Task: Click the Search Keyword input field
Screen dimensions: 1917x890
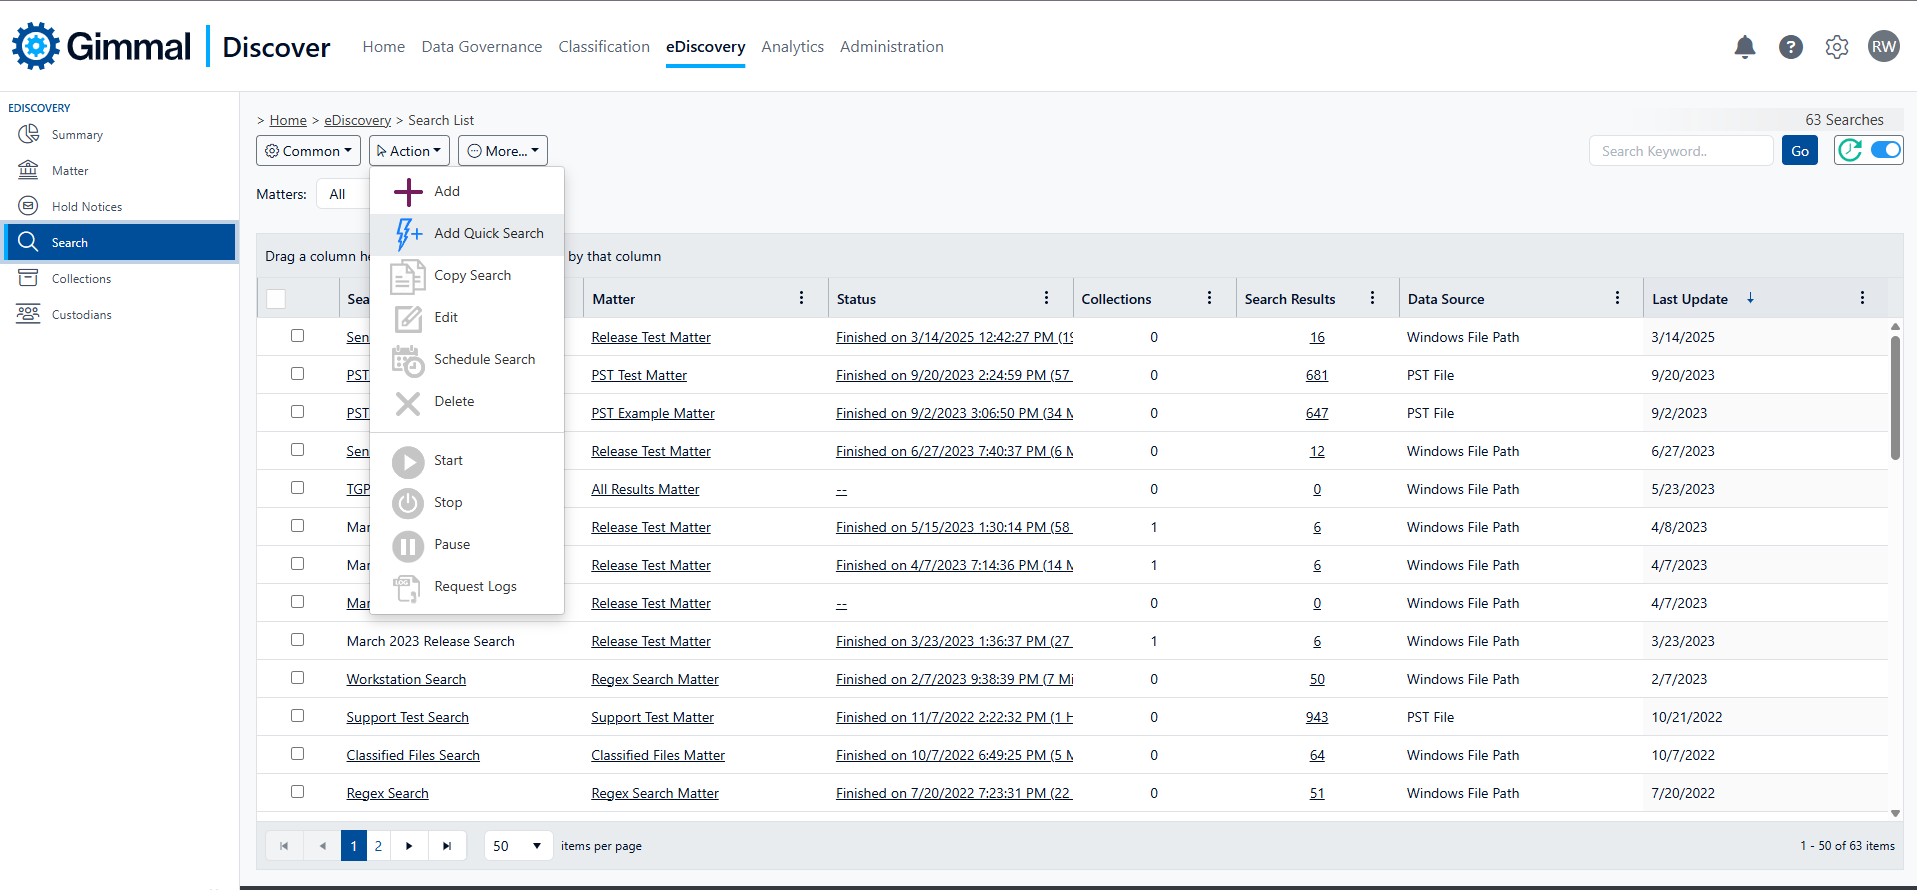Action: pos(1680,151)
